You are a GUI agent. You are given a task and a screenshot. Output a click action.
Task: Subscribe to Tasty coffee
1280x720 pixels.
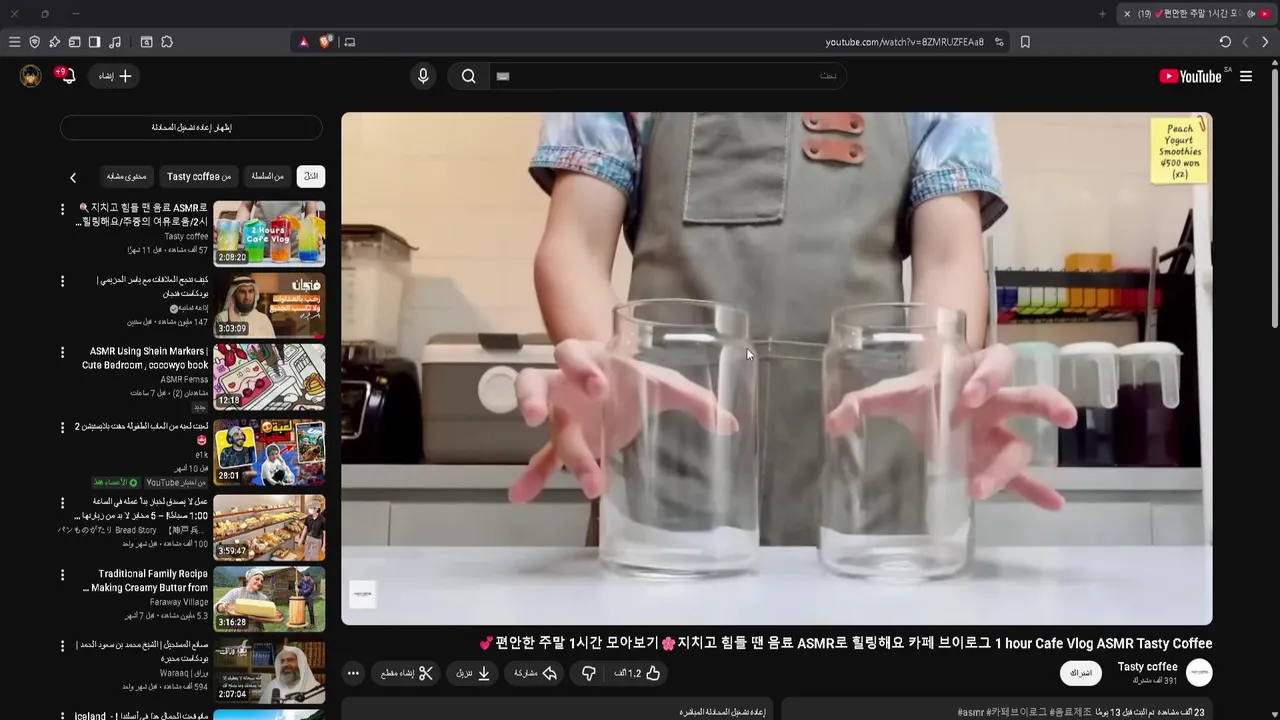1081,673
